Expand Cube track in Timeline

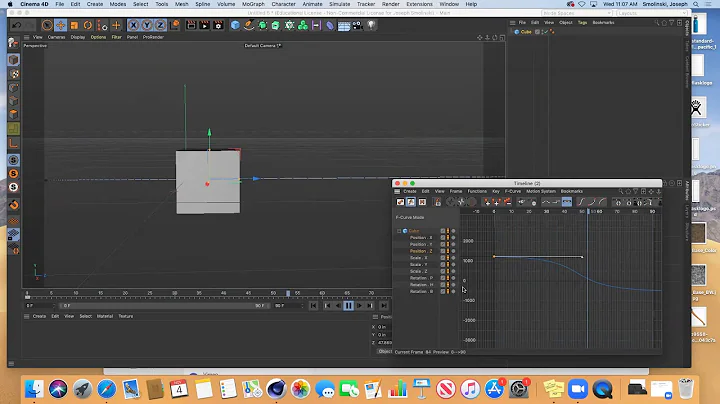399,231
